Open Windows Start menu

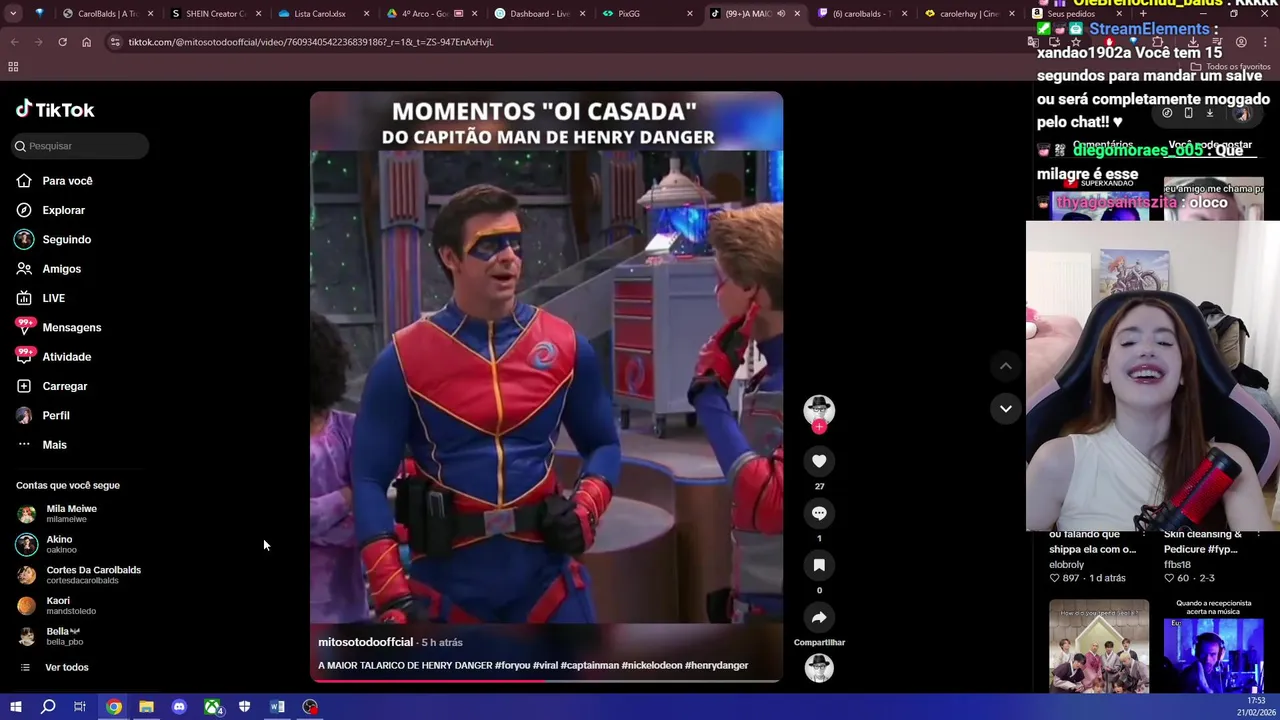(15, 707)
